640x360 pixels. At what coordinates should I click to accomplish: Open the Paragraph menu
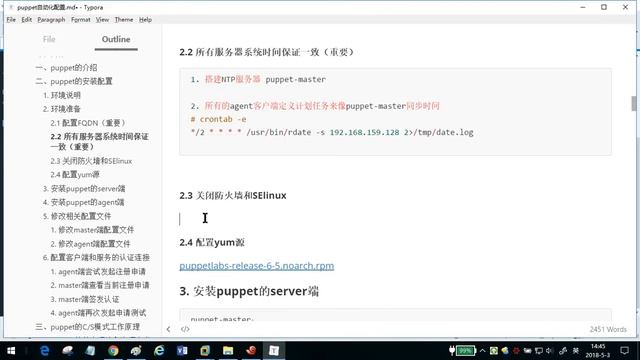point(51,20)
